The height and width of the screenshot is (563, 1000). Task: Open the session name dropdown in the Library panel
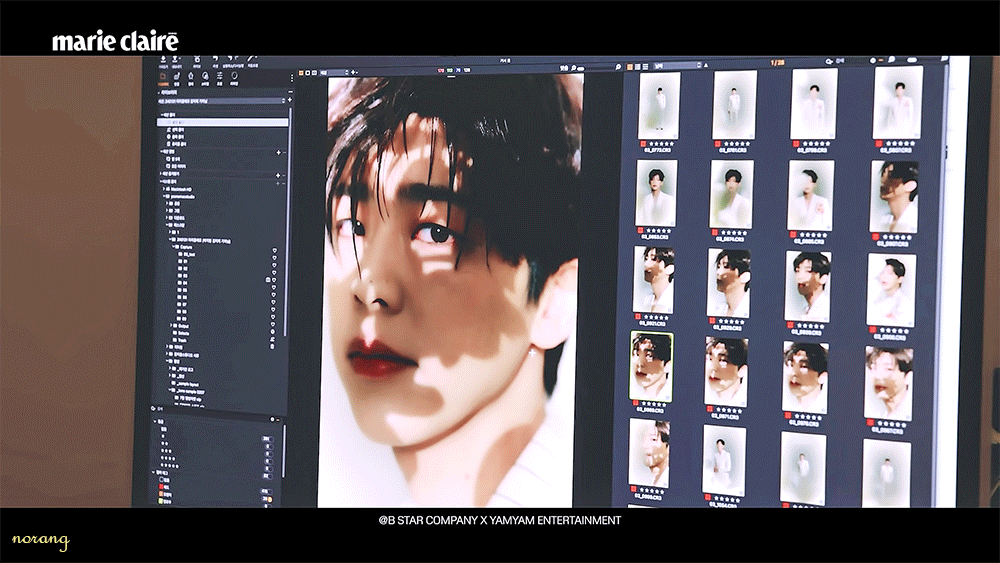221,101
